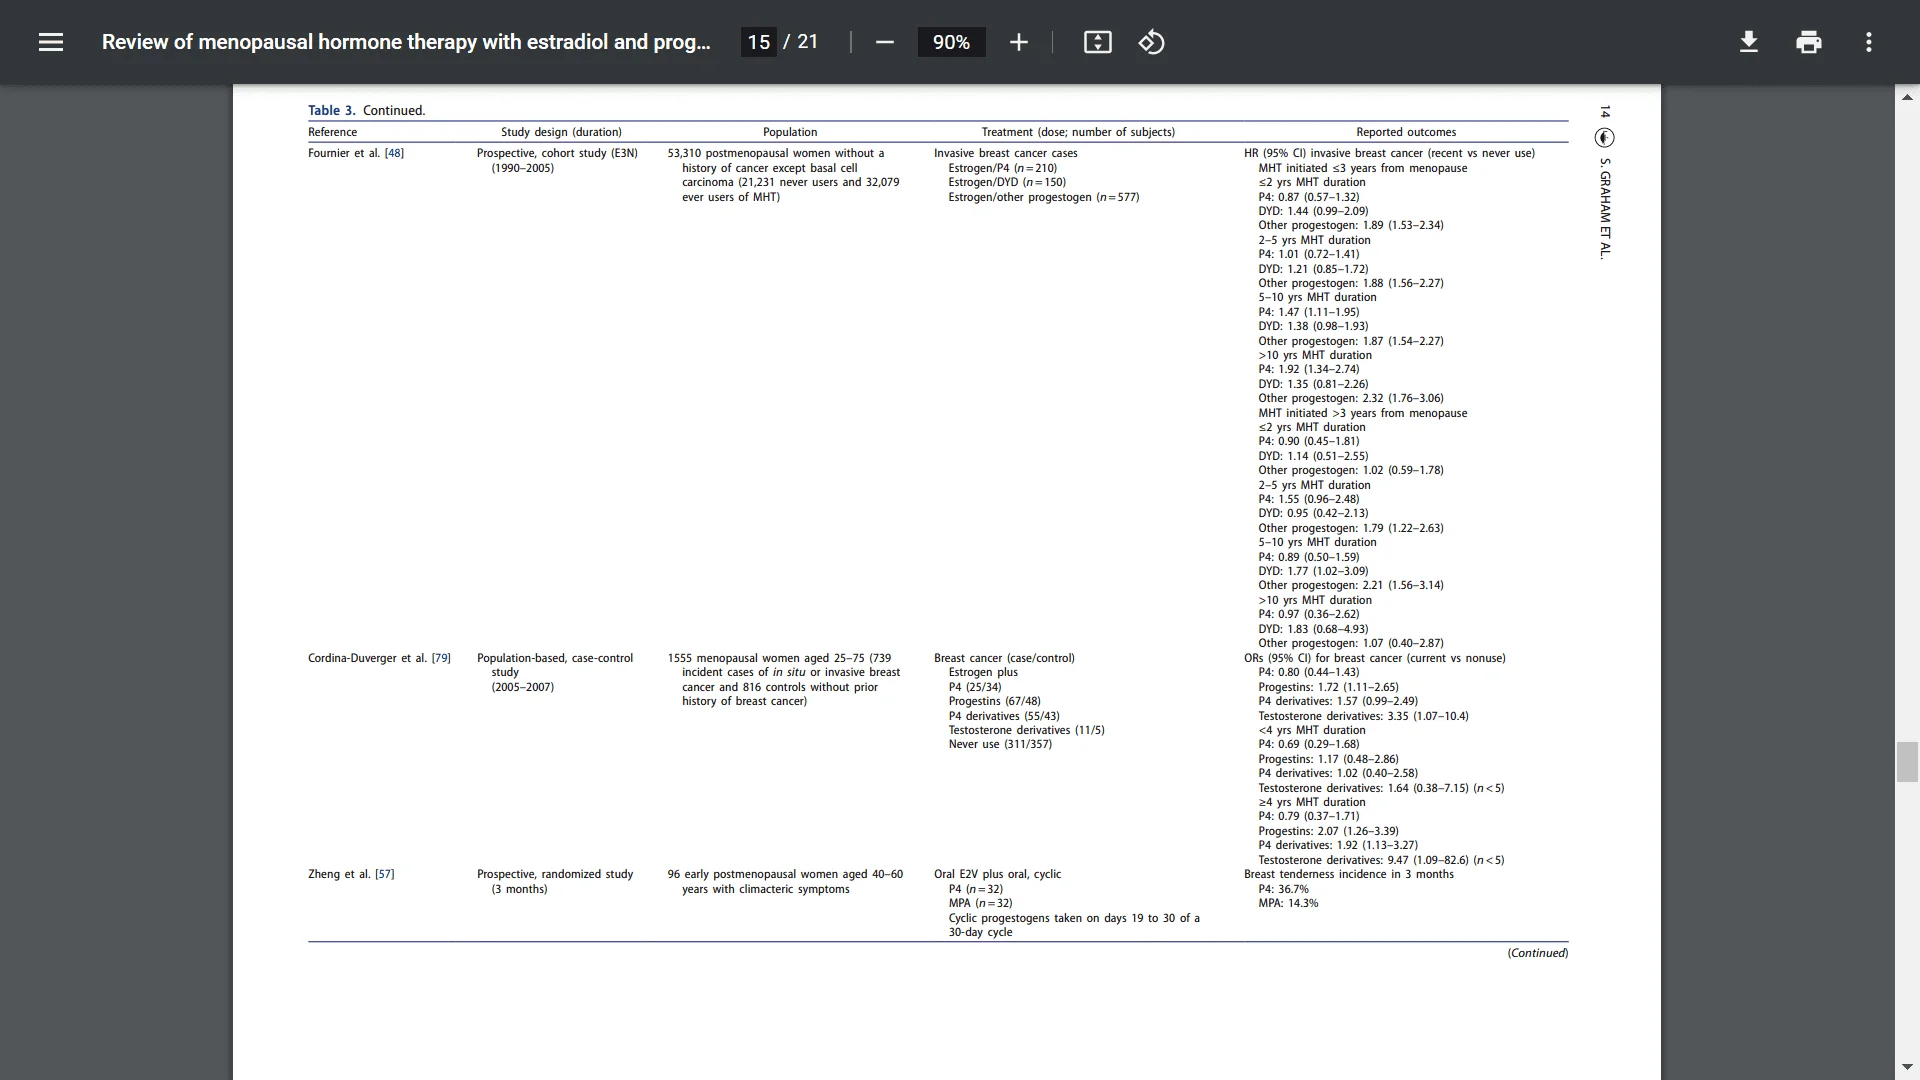Click 'DYD: 1.77 (1.02–3.09)' value

point(1313,571)
